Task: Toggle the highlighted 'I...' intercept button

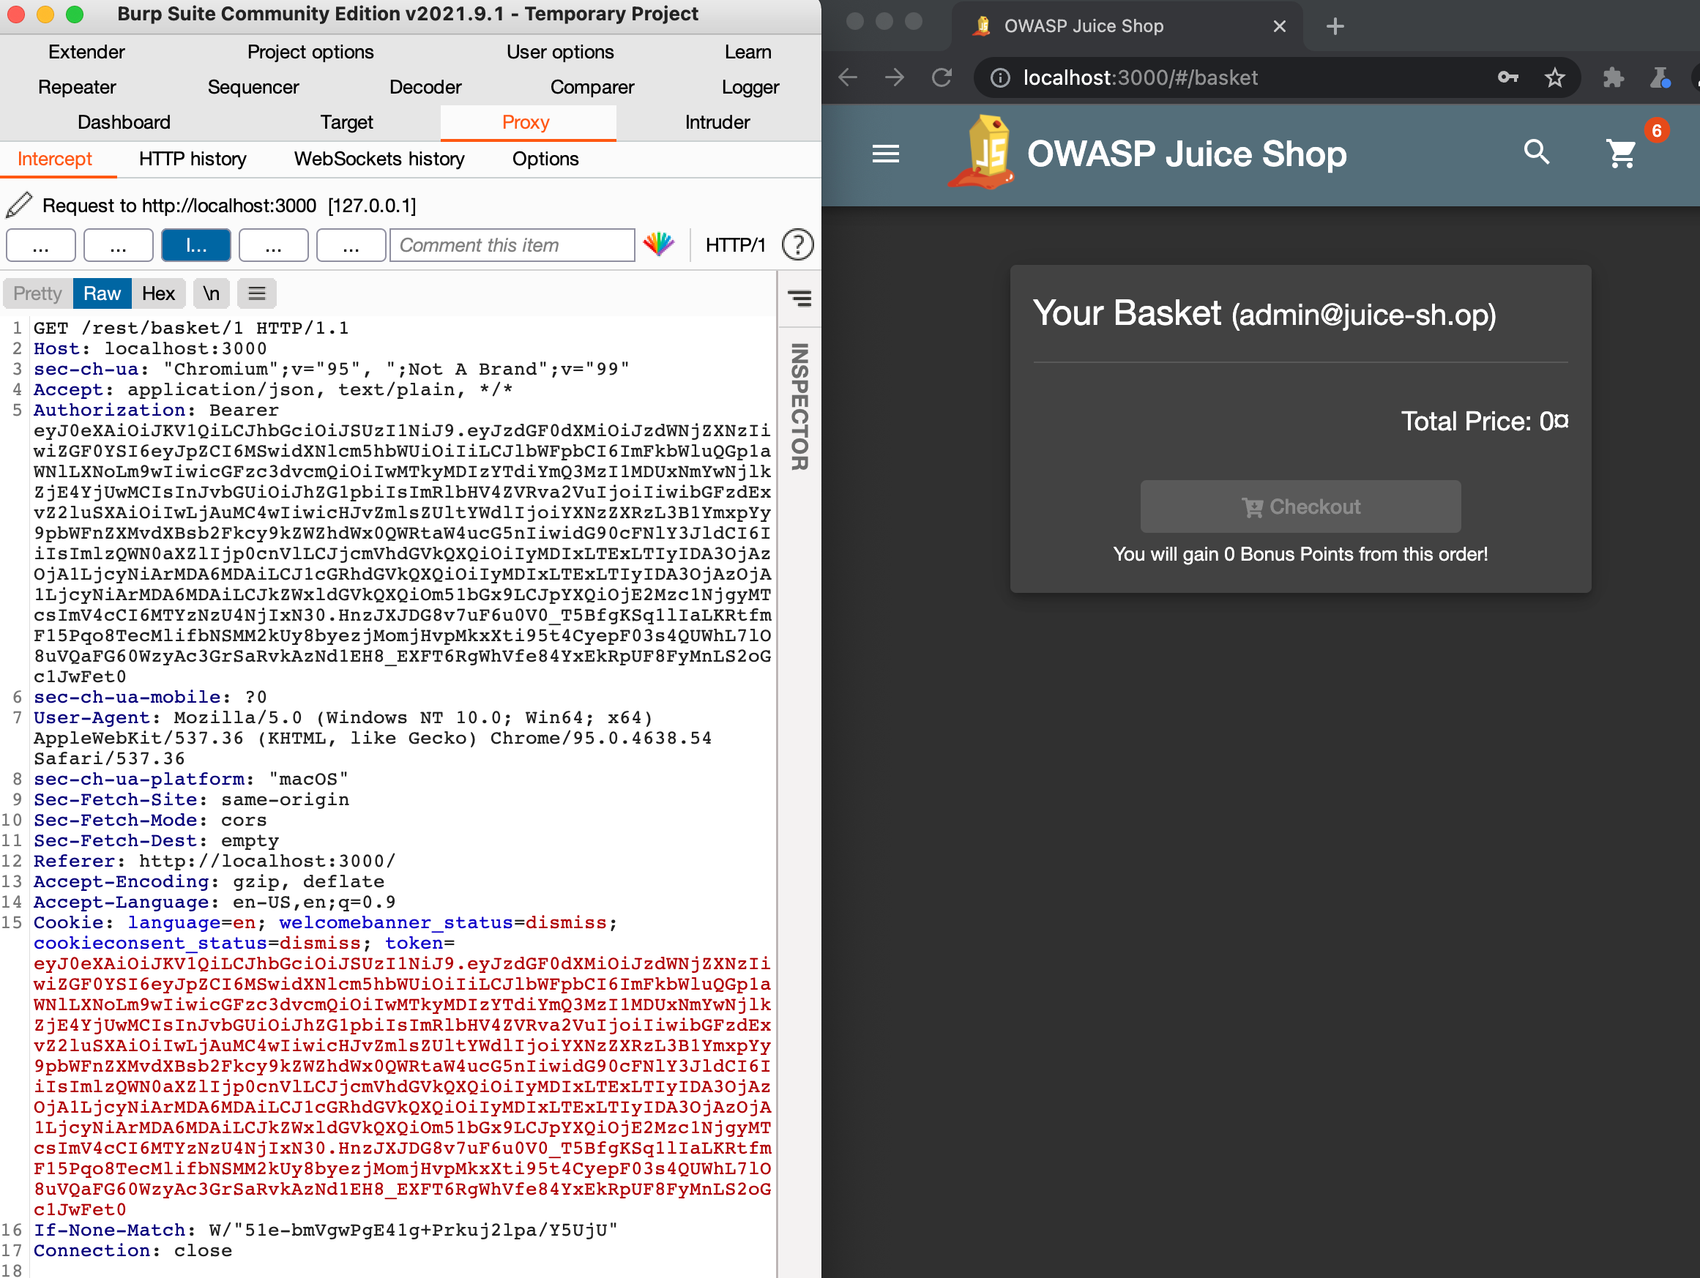Action: pos(196,245)
